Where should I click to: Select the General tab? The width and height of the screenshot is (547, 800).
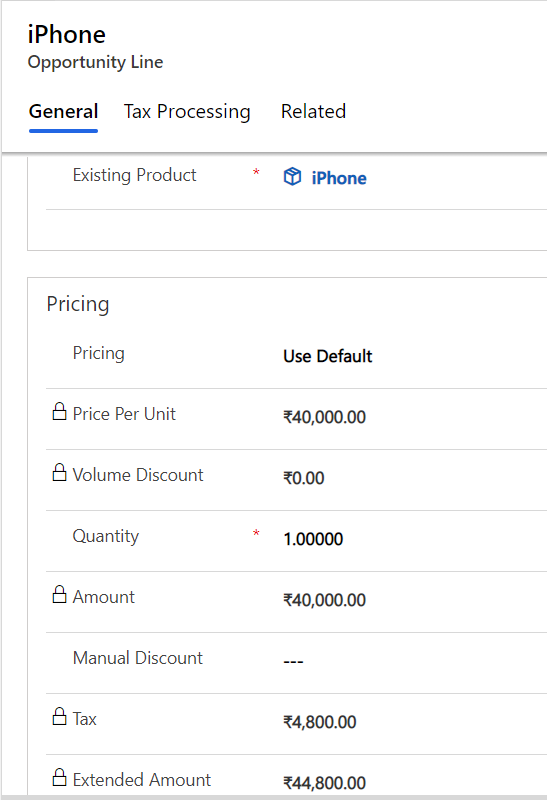point(63,111)
